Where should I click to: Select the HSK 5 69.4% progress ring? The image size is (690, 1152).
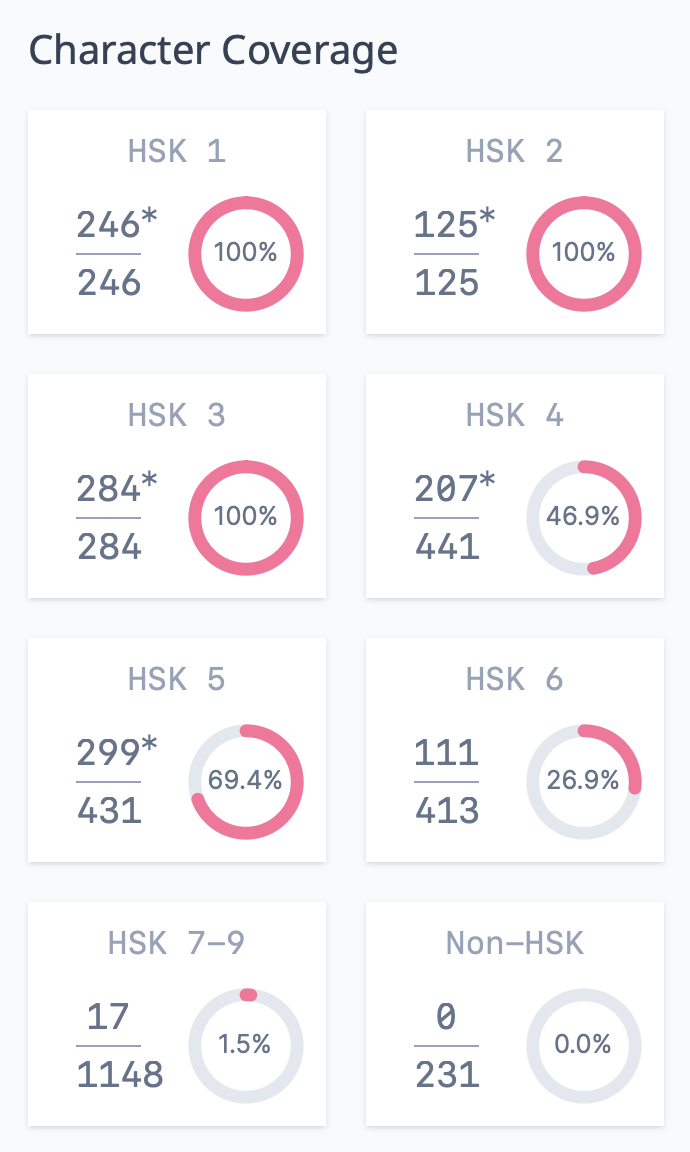(x=245, y=781)
